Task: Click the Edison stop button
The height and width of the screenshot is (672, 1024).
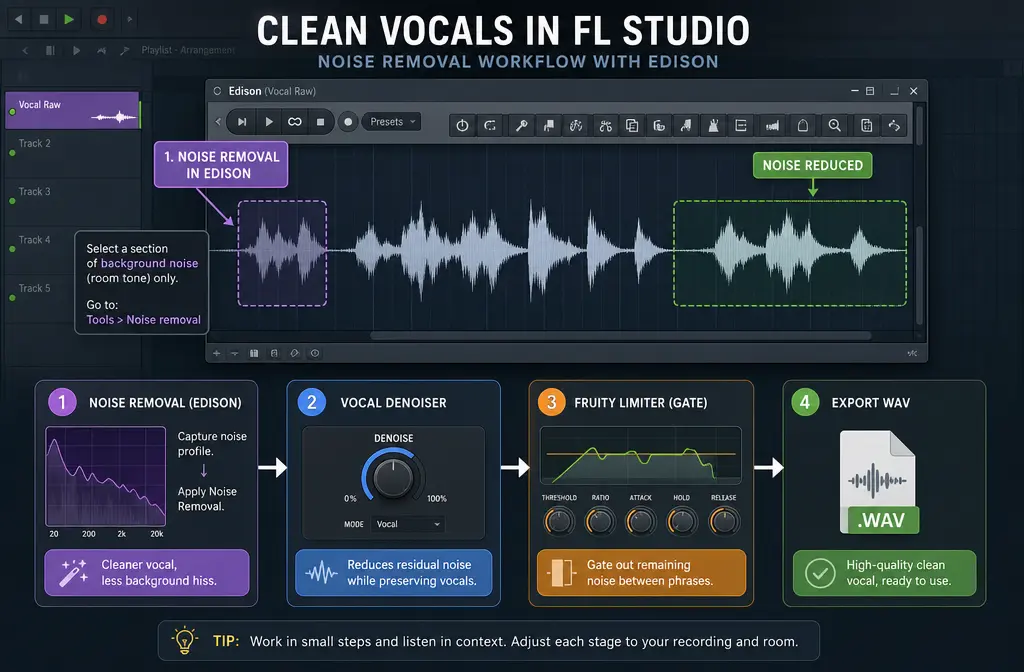Action: (x=320, y=122)
